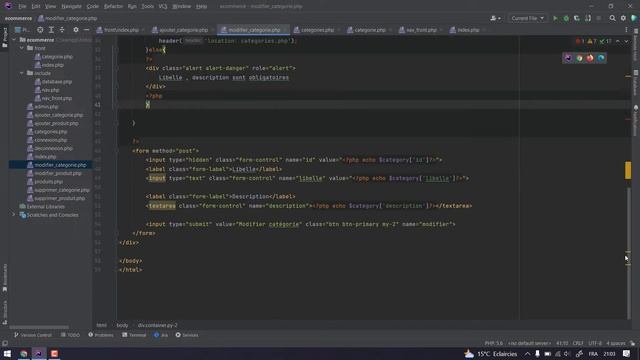Hide the Project panel with minus icon
The image size is (640, 360).
pos(86,30)
